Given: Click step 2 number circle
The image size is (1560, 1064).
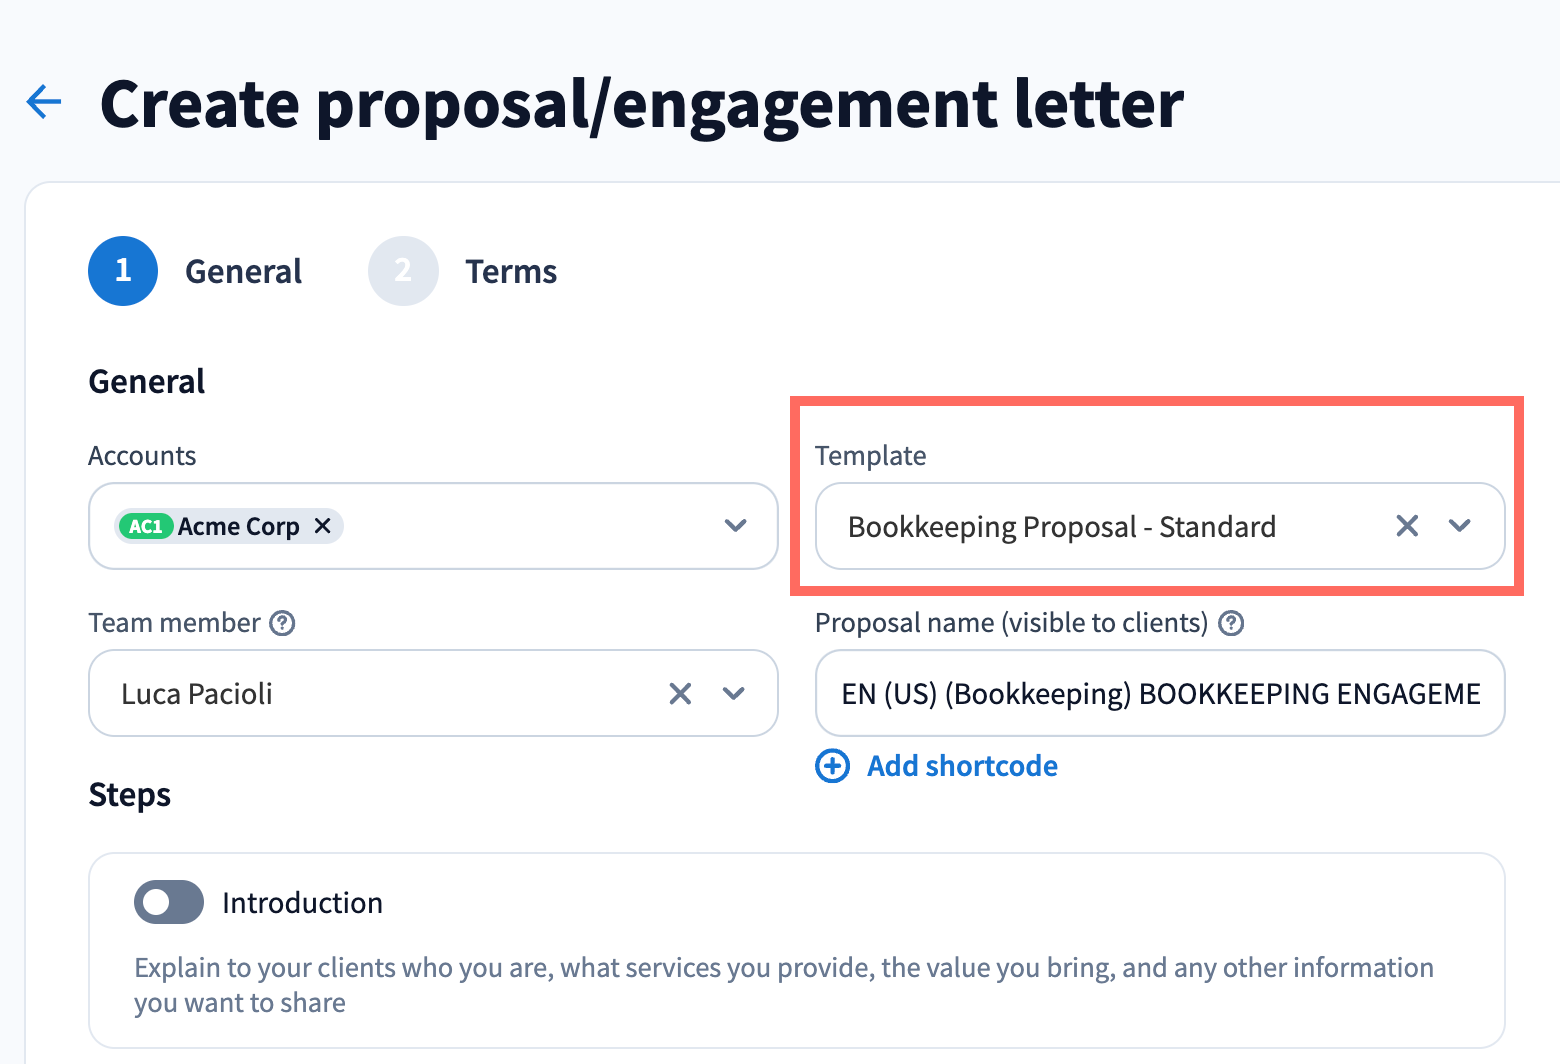Looking at the screenshot, I should (x=403, y=271).
